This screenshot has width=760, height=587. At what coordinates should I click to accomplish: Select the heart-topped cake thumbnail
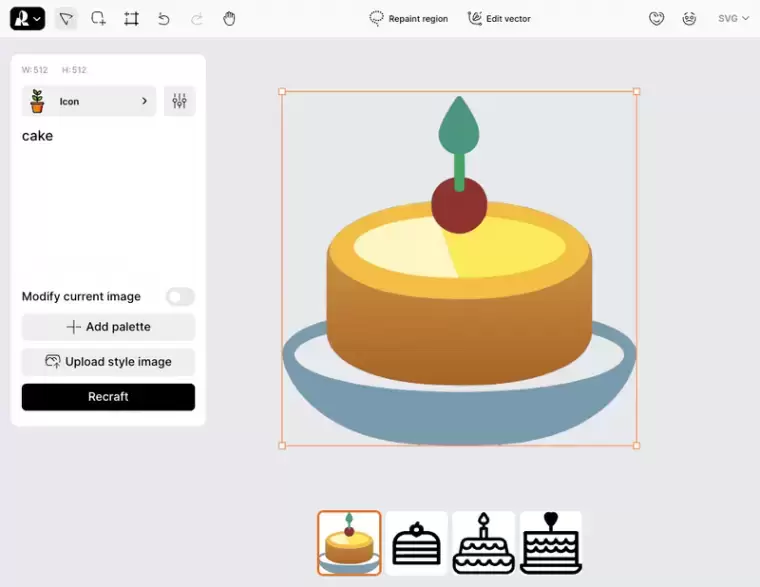(x=551, y=543)
